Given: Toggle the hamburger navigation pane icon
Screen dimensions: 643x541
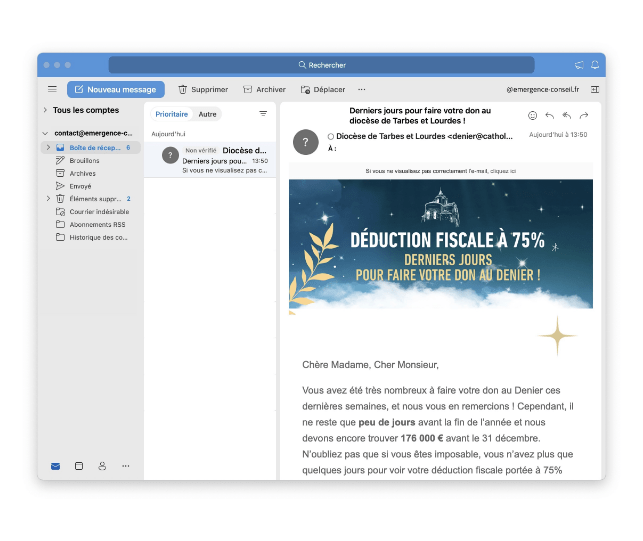Looking at the screenshot, I should click(52, 89).
